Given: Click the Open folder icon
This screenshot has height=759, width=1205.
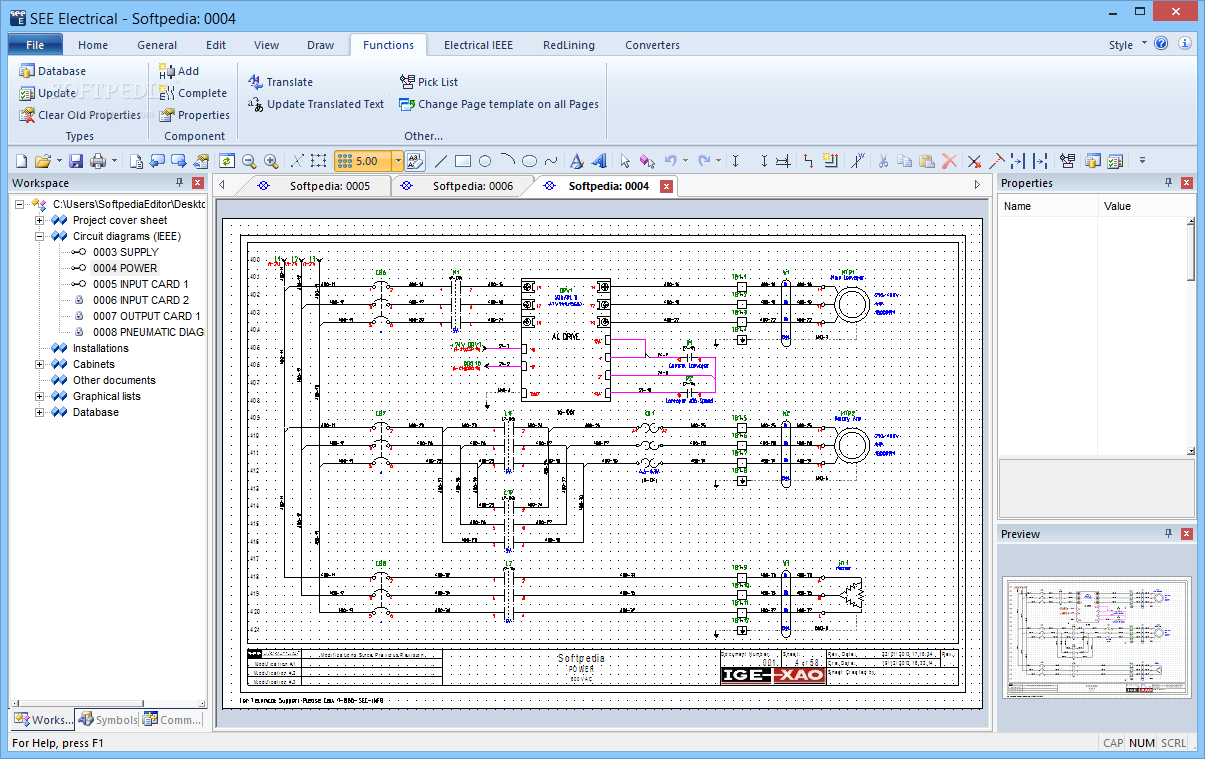Looking at the screenshot, I should coord(42,161).
